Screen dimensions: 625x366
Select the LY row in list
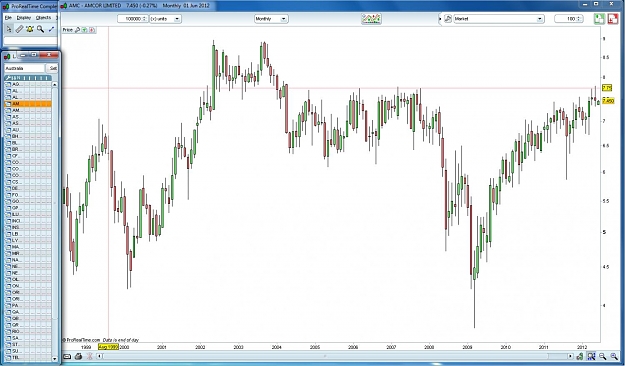tap(28, 240)
